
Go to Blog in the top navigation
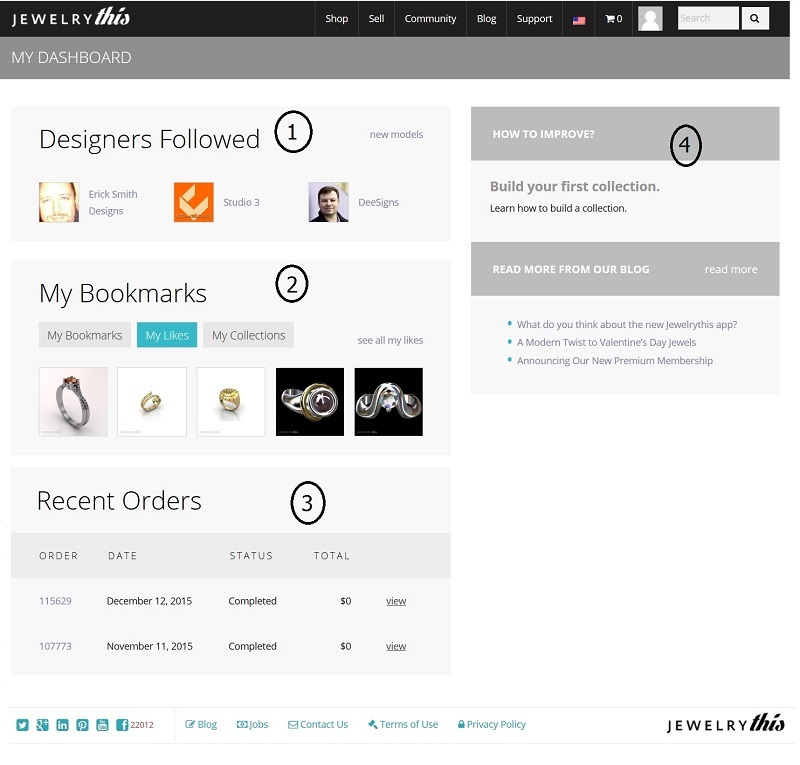click(x=486, y=19)
